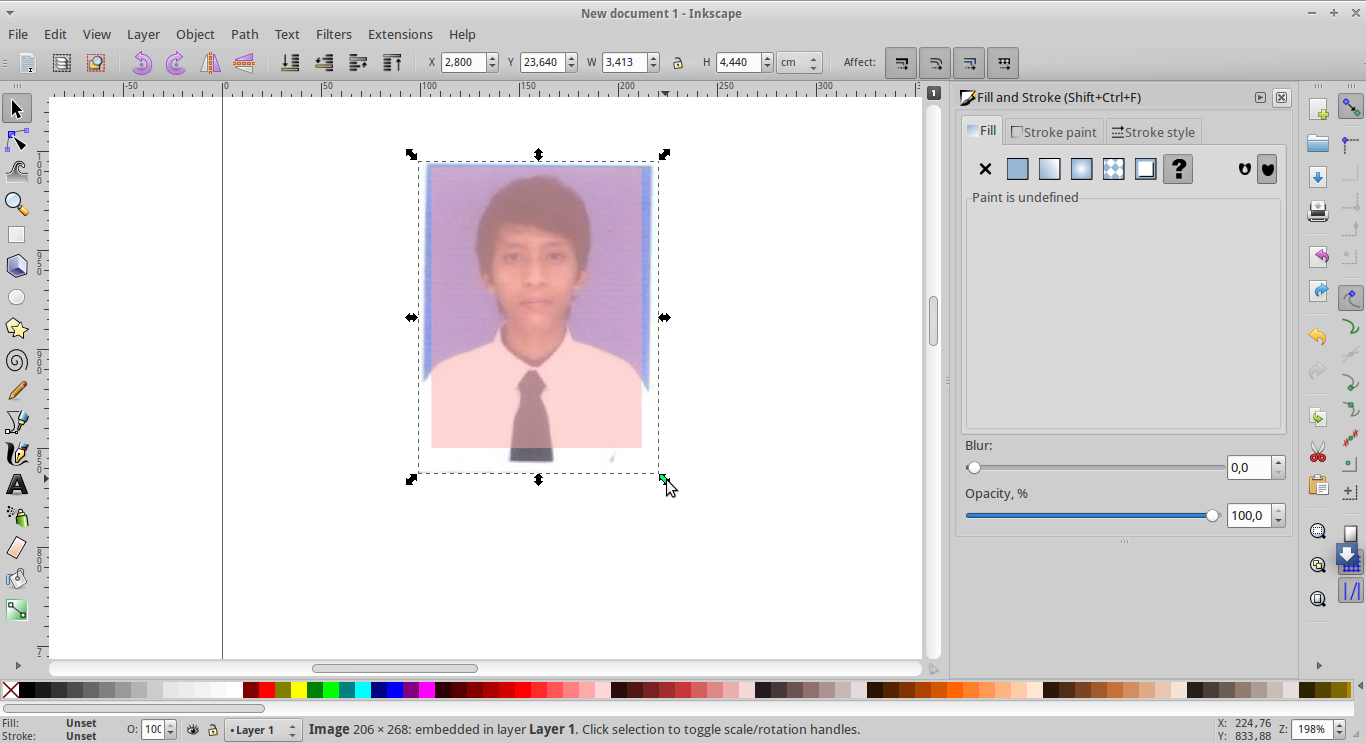Click the Flat color fill button
1366x743 pixels.
tap(1017, 169)
